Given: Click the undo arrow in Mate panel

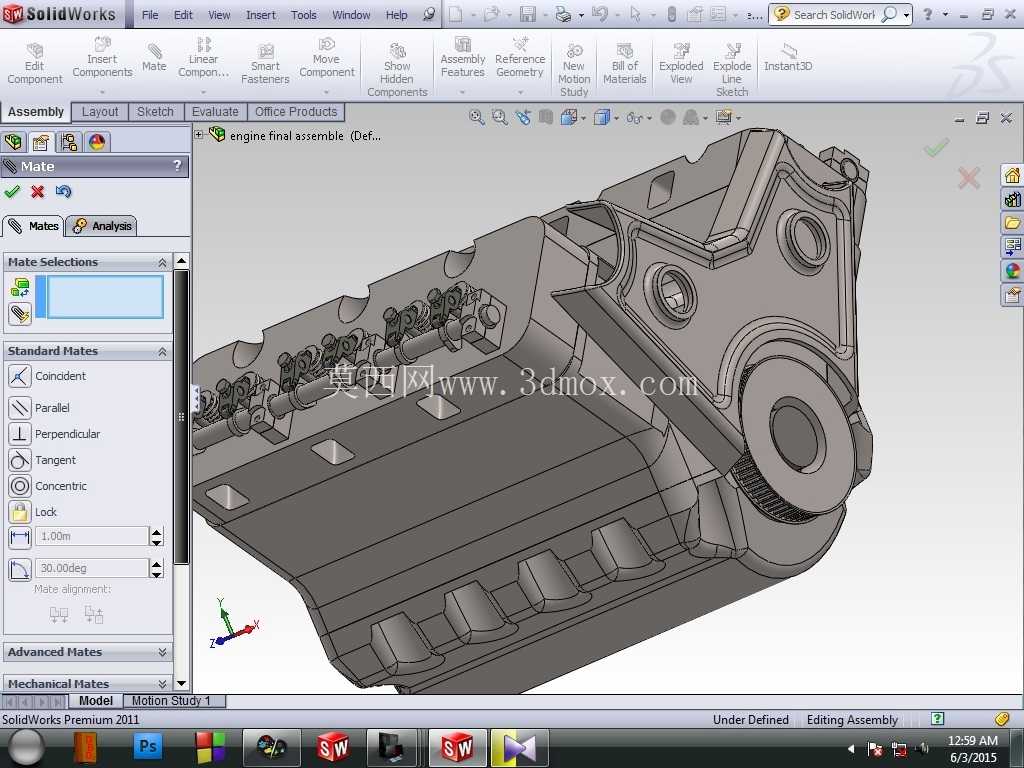Looking at the screenshot, I should point(63,191).
